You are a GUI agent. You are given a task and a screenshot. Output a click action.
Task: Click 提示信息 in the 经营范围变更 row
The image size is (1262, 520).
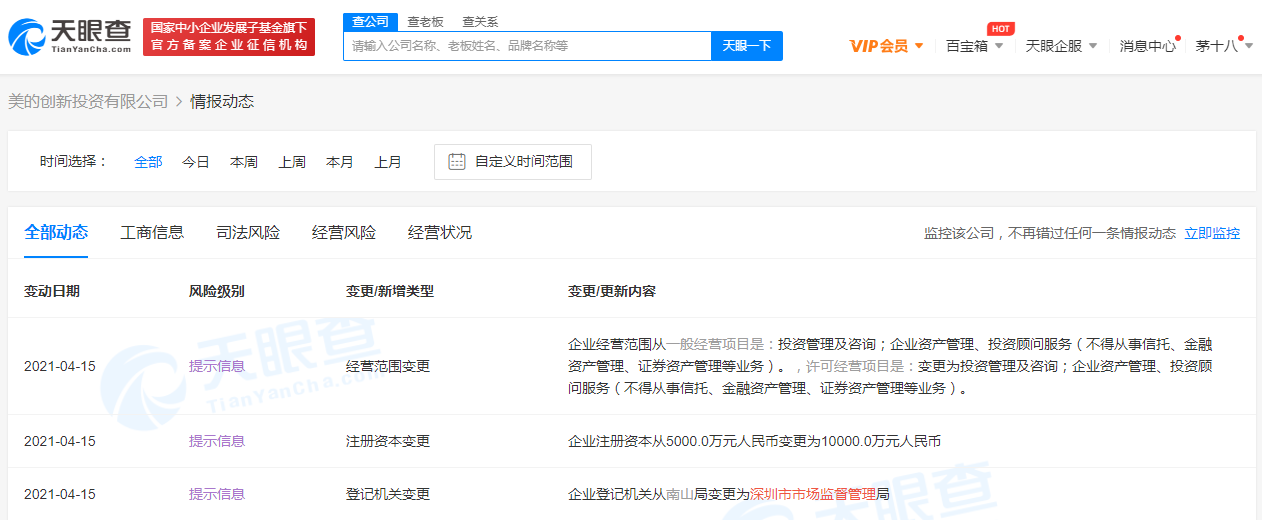(x=217, y=366)
